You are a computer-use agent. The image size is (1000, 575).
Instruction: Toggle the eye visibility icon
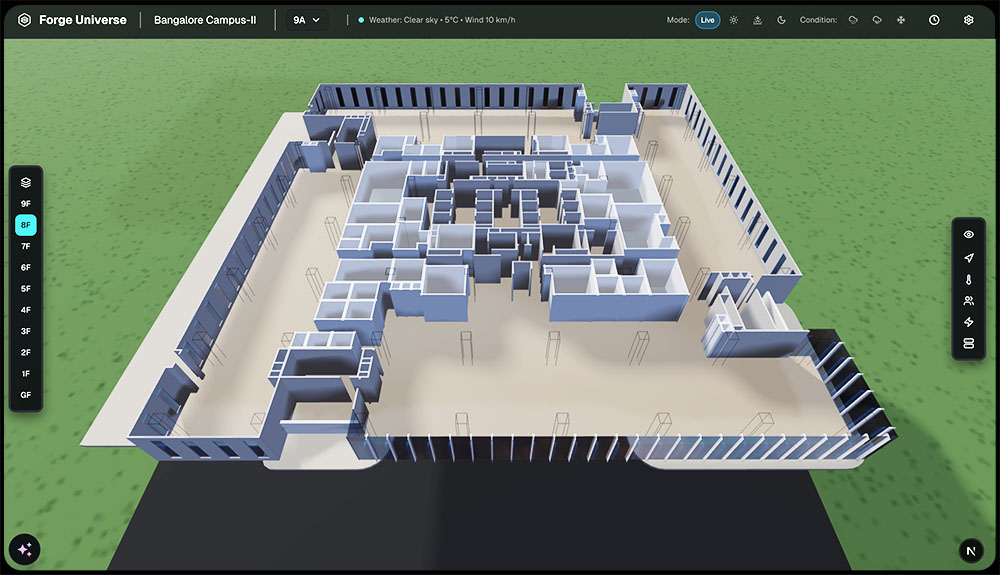[x=968, y=235]
